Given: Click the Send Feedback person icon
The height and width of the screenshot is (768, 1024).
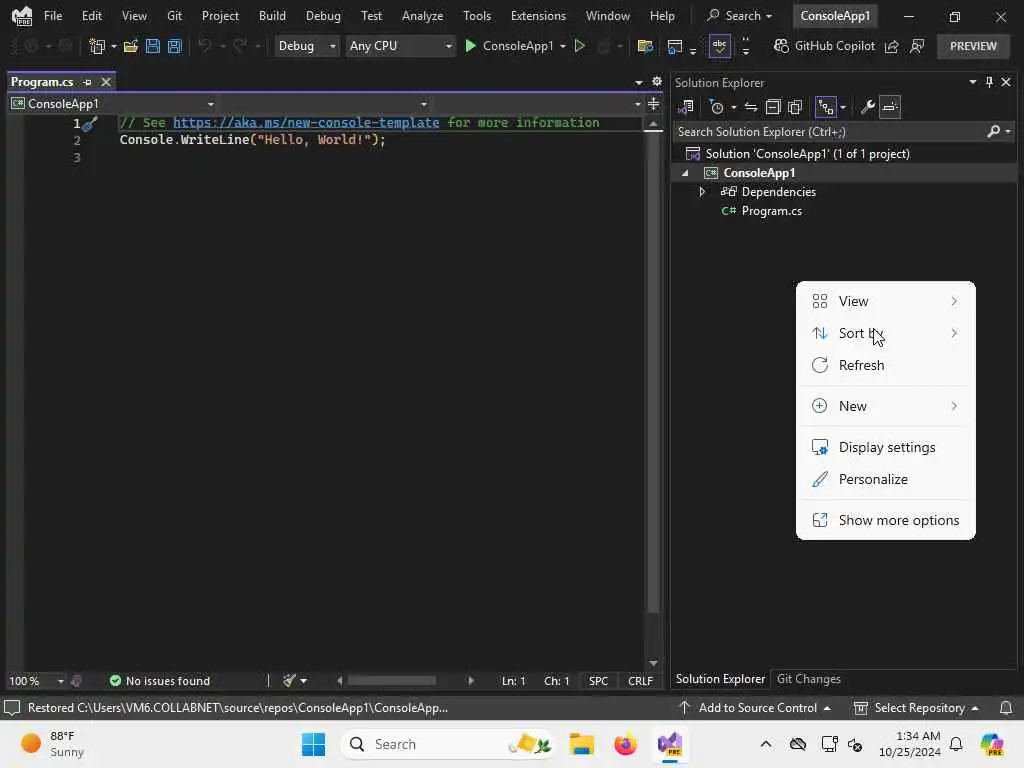Looking at the screenshot, I should click(917, 46).
